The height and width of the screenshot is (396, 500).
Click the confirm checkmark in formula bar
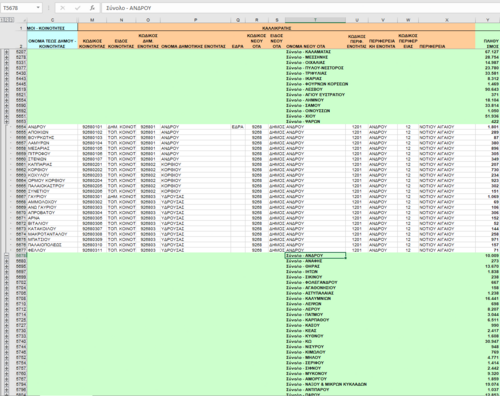pyautogui.click(x=77, y=8)
